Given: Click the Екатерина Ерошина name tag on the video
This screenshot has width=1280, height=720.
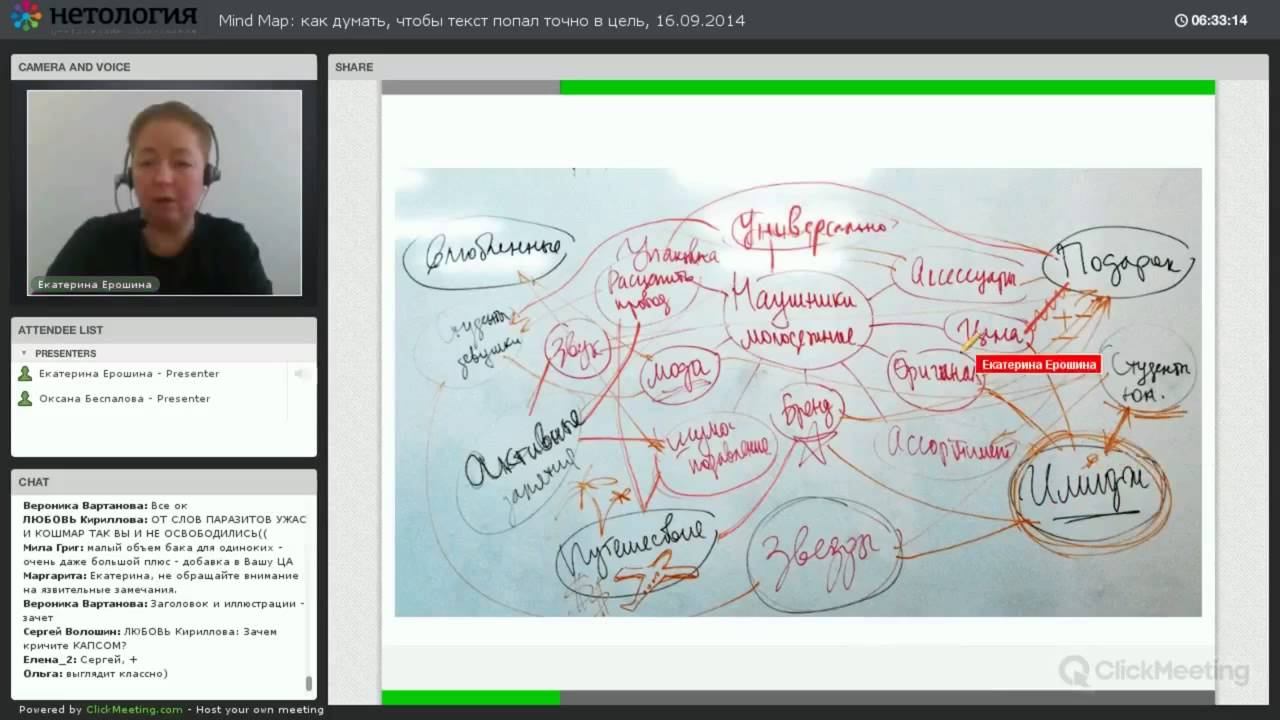Looking at the screenshot, I should (95, 285).
